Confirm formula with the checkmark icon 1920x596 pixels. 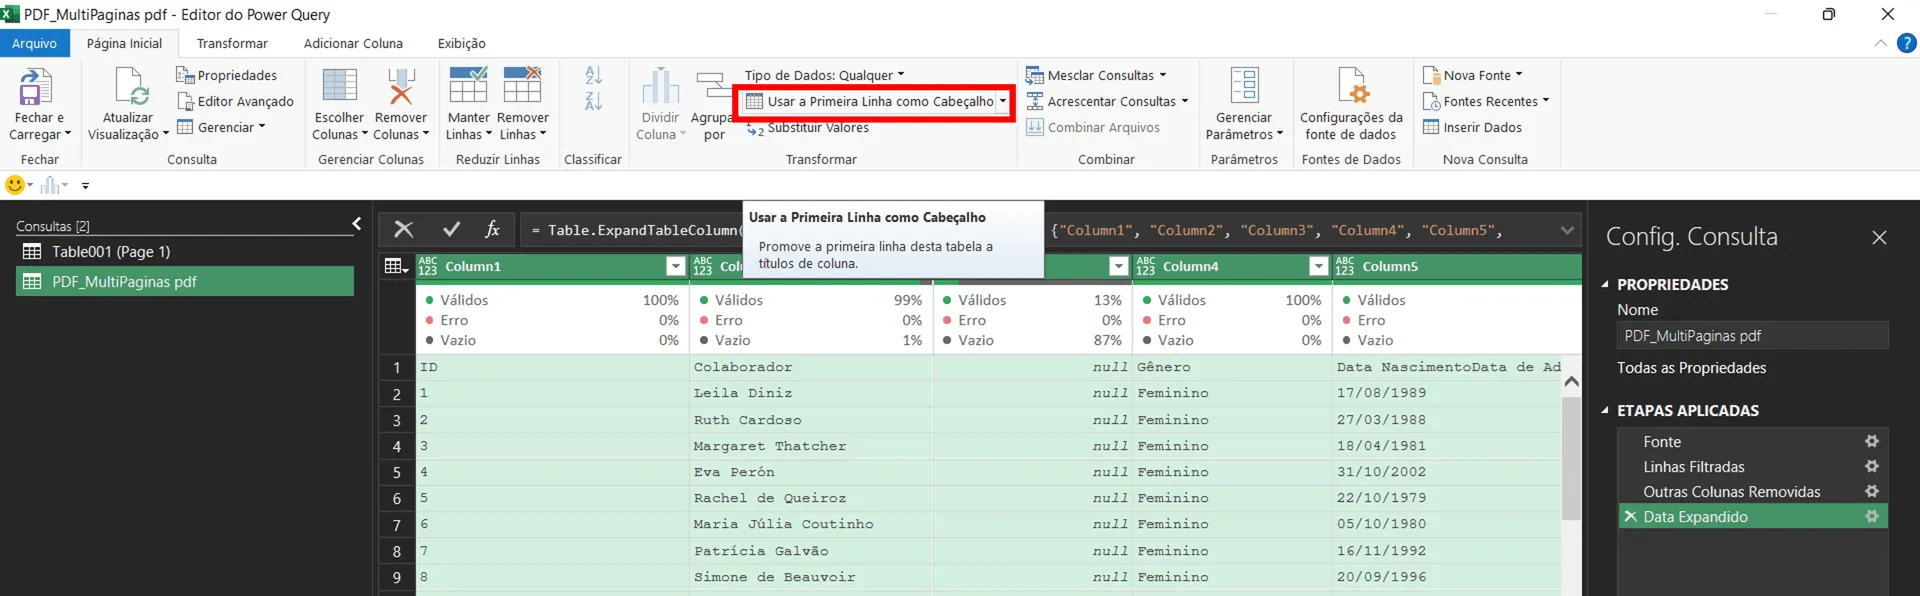(x=452, y=229)
